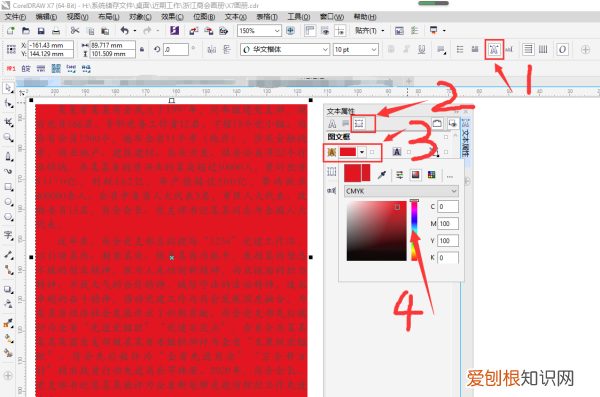Click the eyedropper color picker icon
The height and width of the screenshot is (397, 600).
point(382,175)
